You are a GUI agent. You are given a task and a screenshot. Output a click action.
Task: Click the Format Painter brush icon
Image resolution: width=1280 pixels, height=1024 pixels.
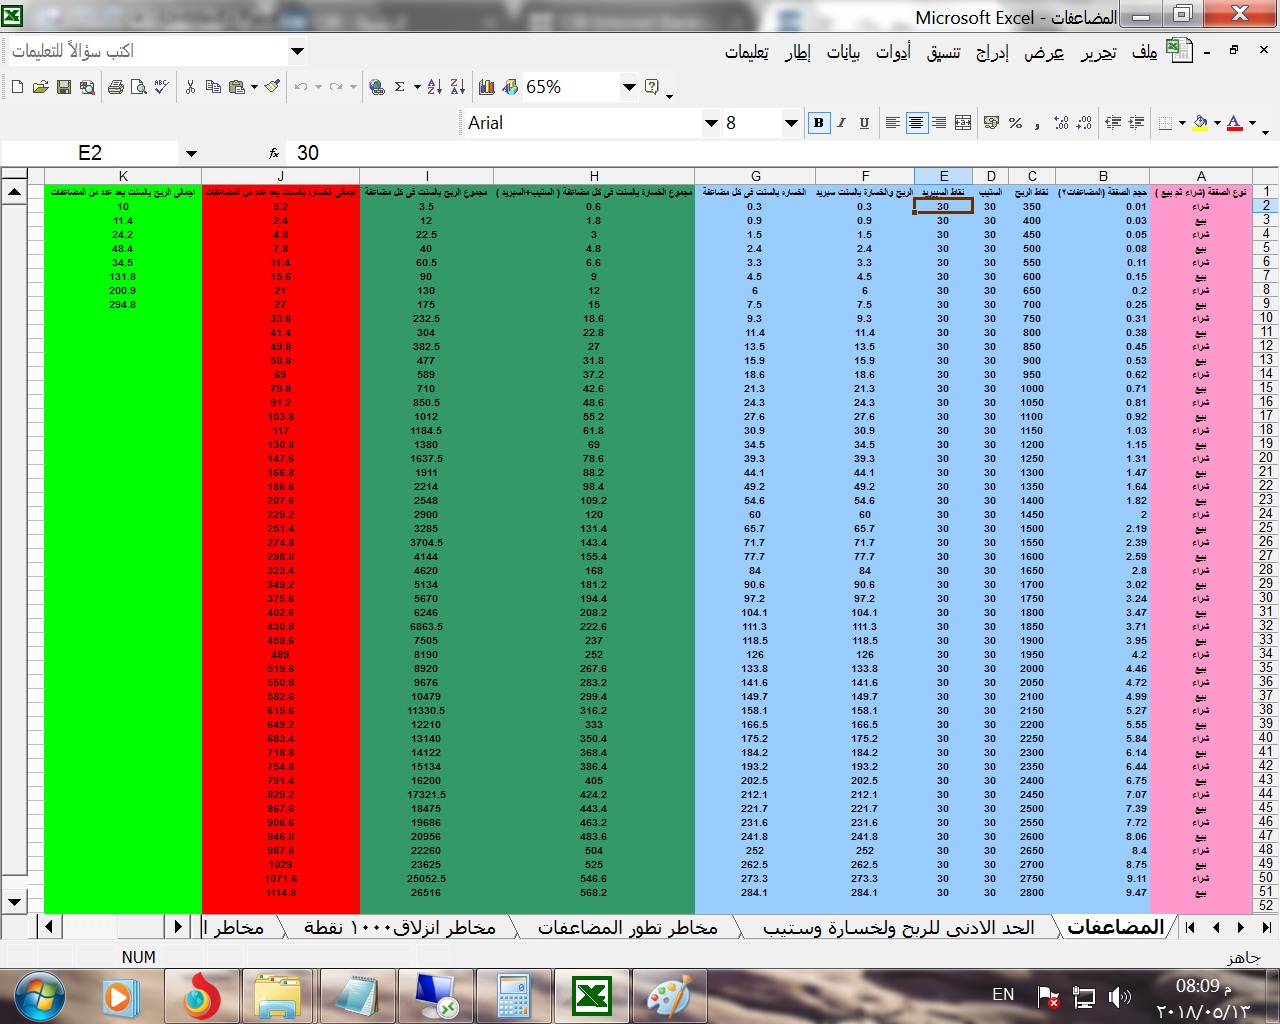coord(272,87)
